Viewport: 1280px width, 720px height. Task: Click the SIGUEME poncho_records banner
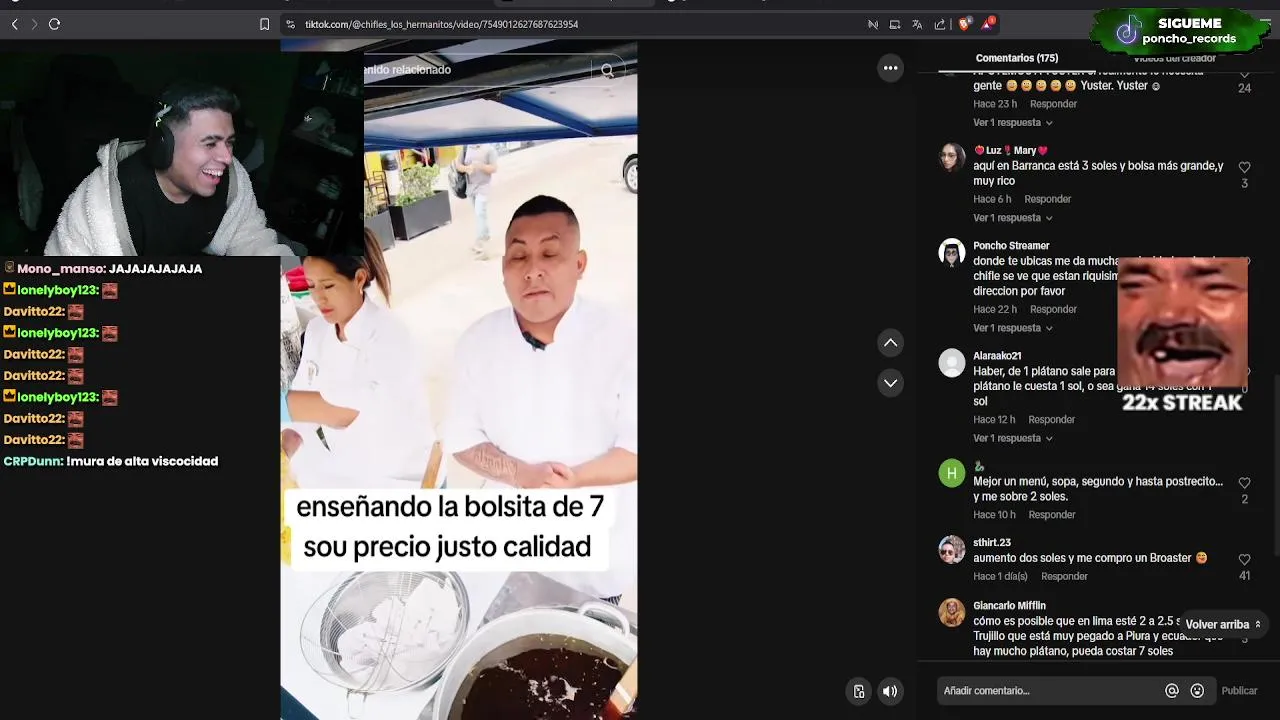[x=1178, y=31]
